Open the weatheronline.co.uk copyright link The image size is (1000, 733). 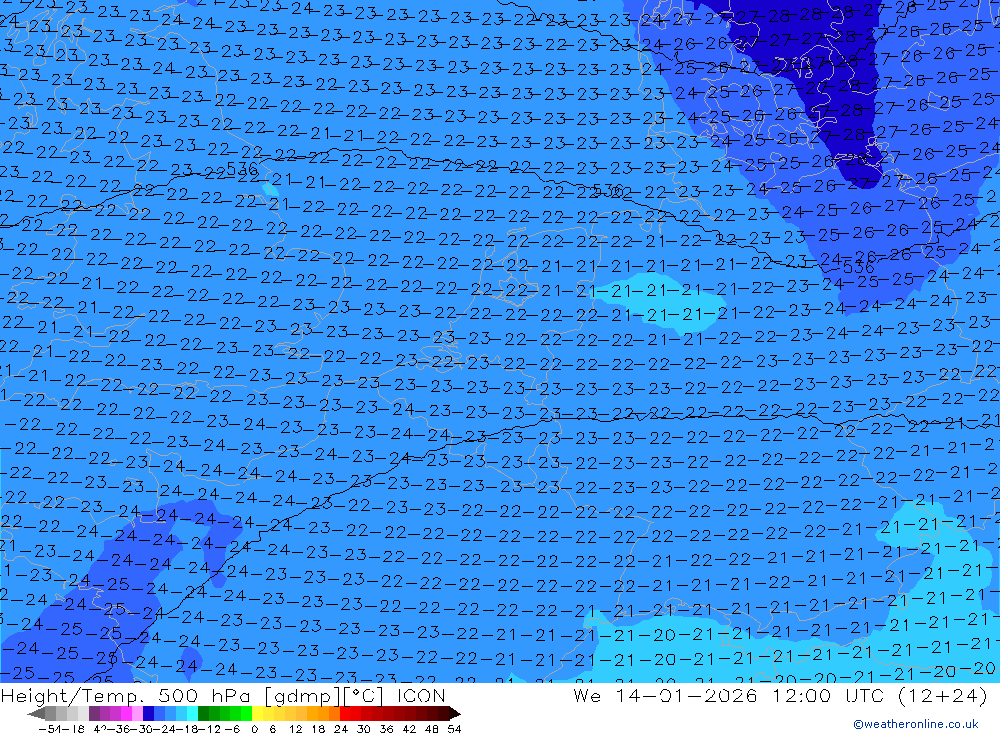pyautogui.click(x=916, y=724)
